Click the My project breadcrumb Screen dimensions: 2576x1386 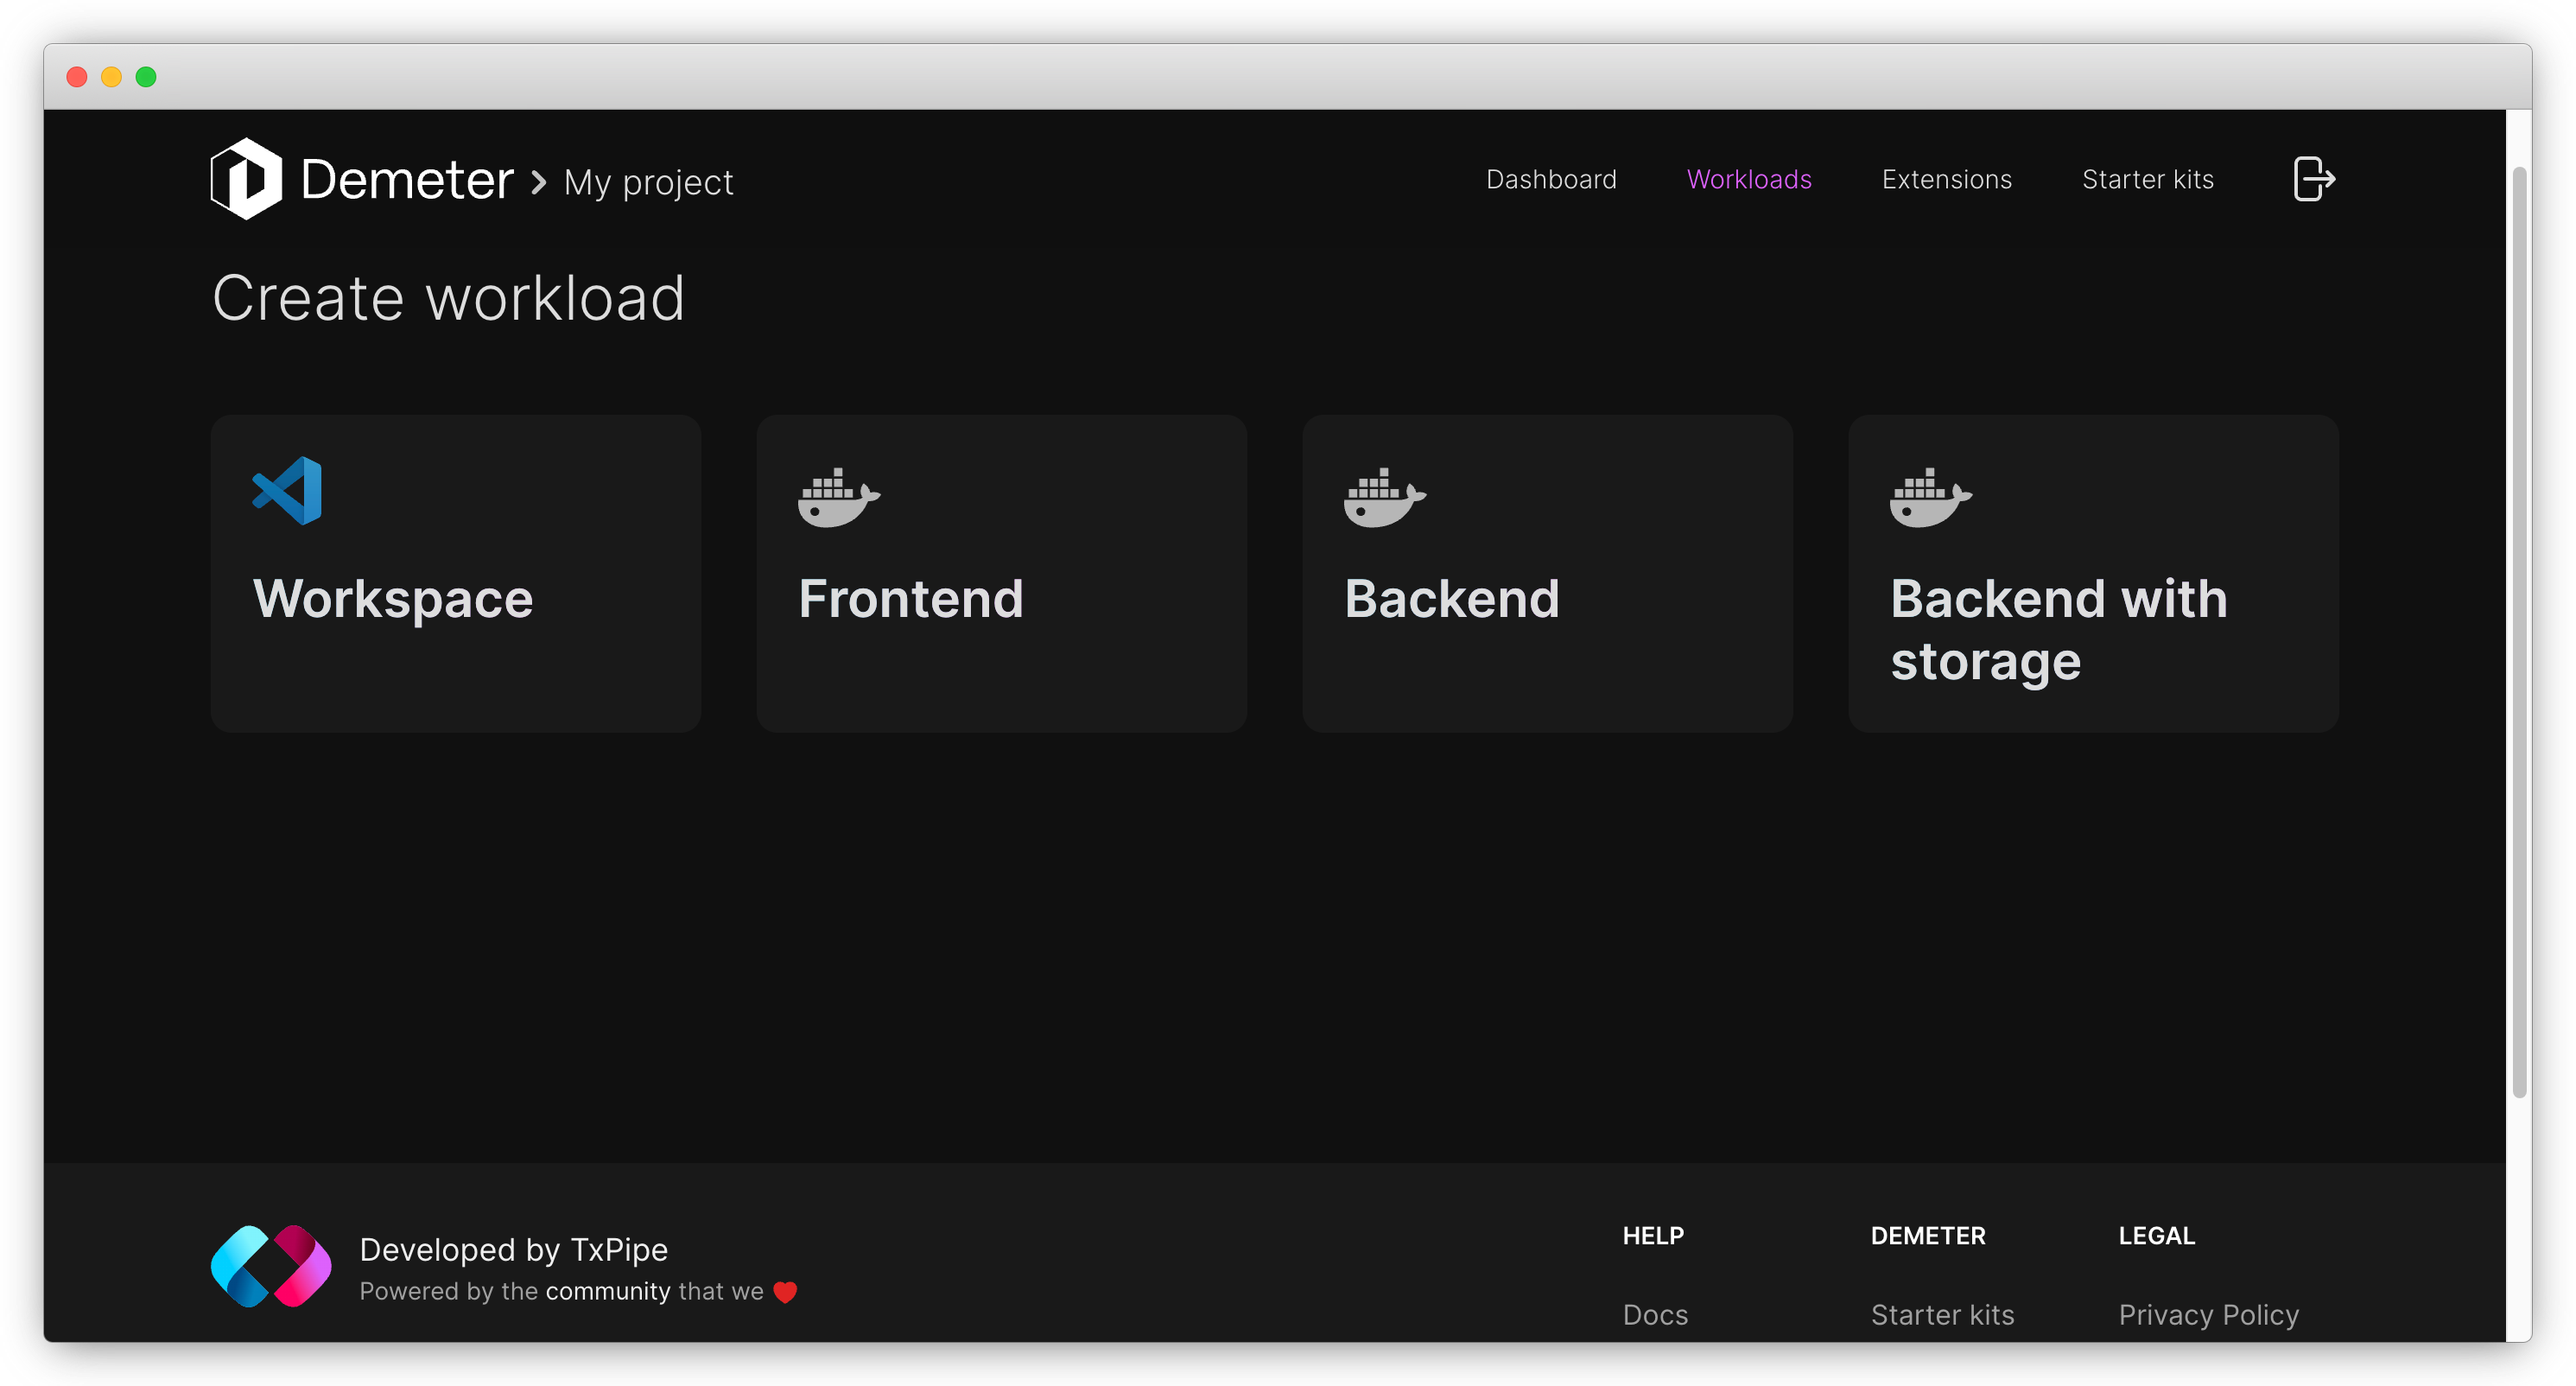click(x=648, y=183)
